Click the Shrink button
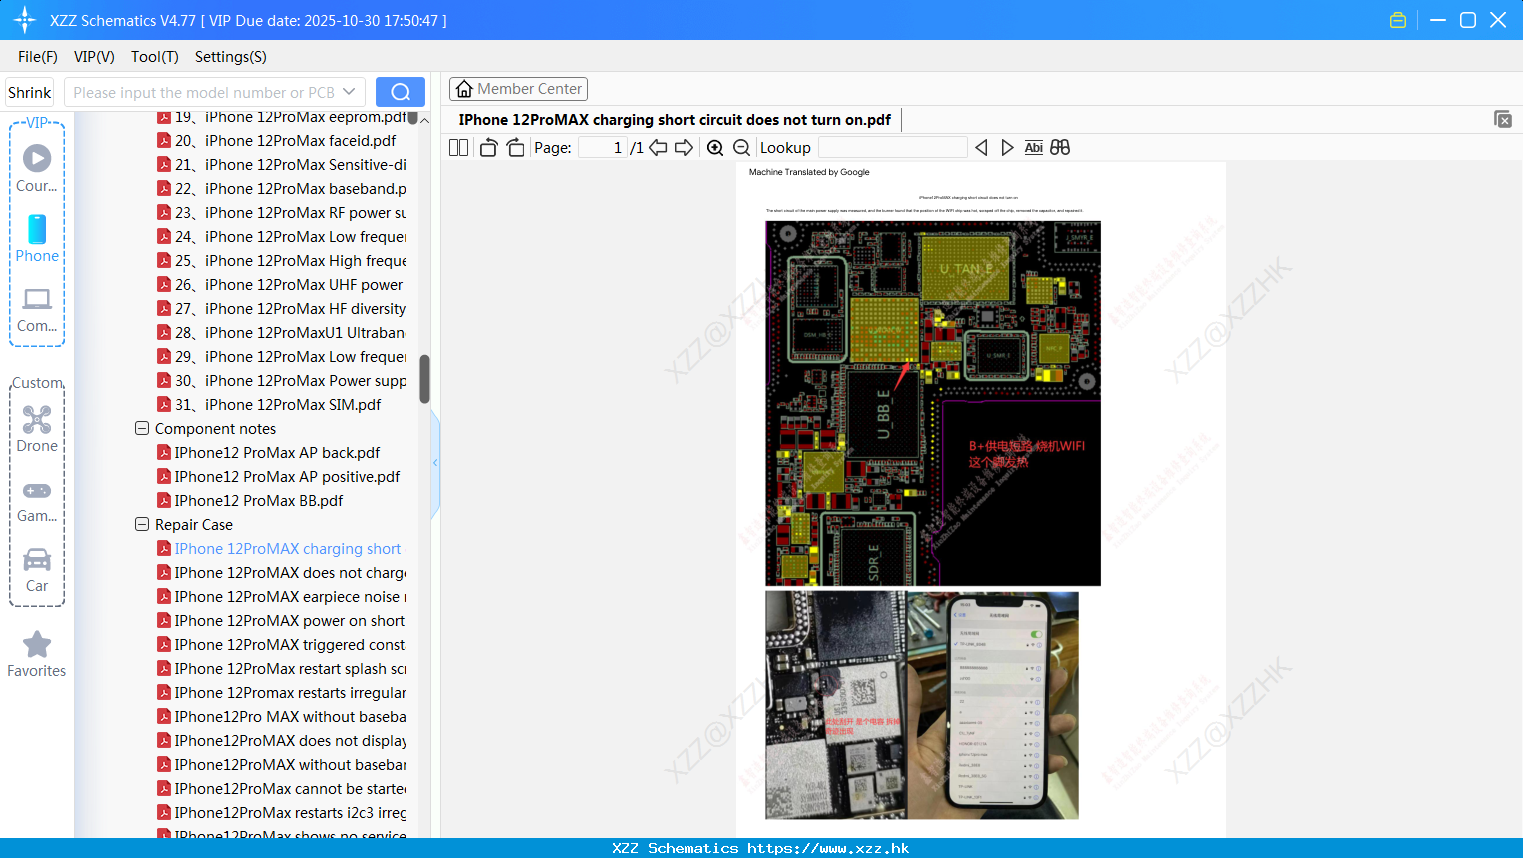 (30, 92)
